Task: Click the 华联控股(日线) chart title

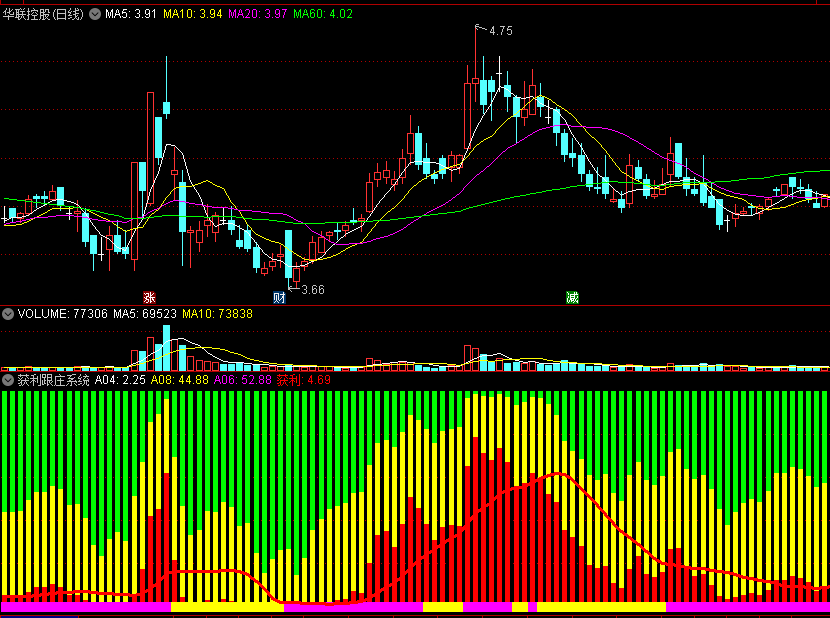Action: point(43,14)
